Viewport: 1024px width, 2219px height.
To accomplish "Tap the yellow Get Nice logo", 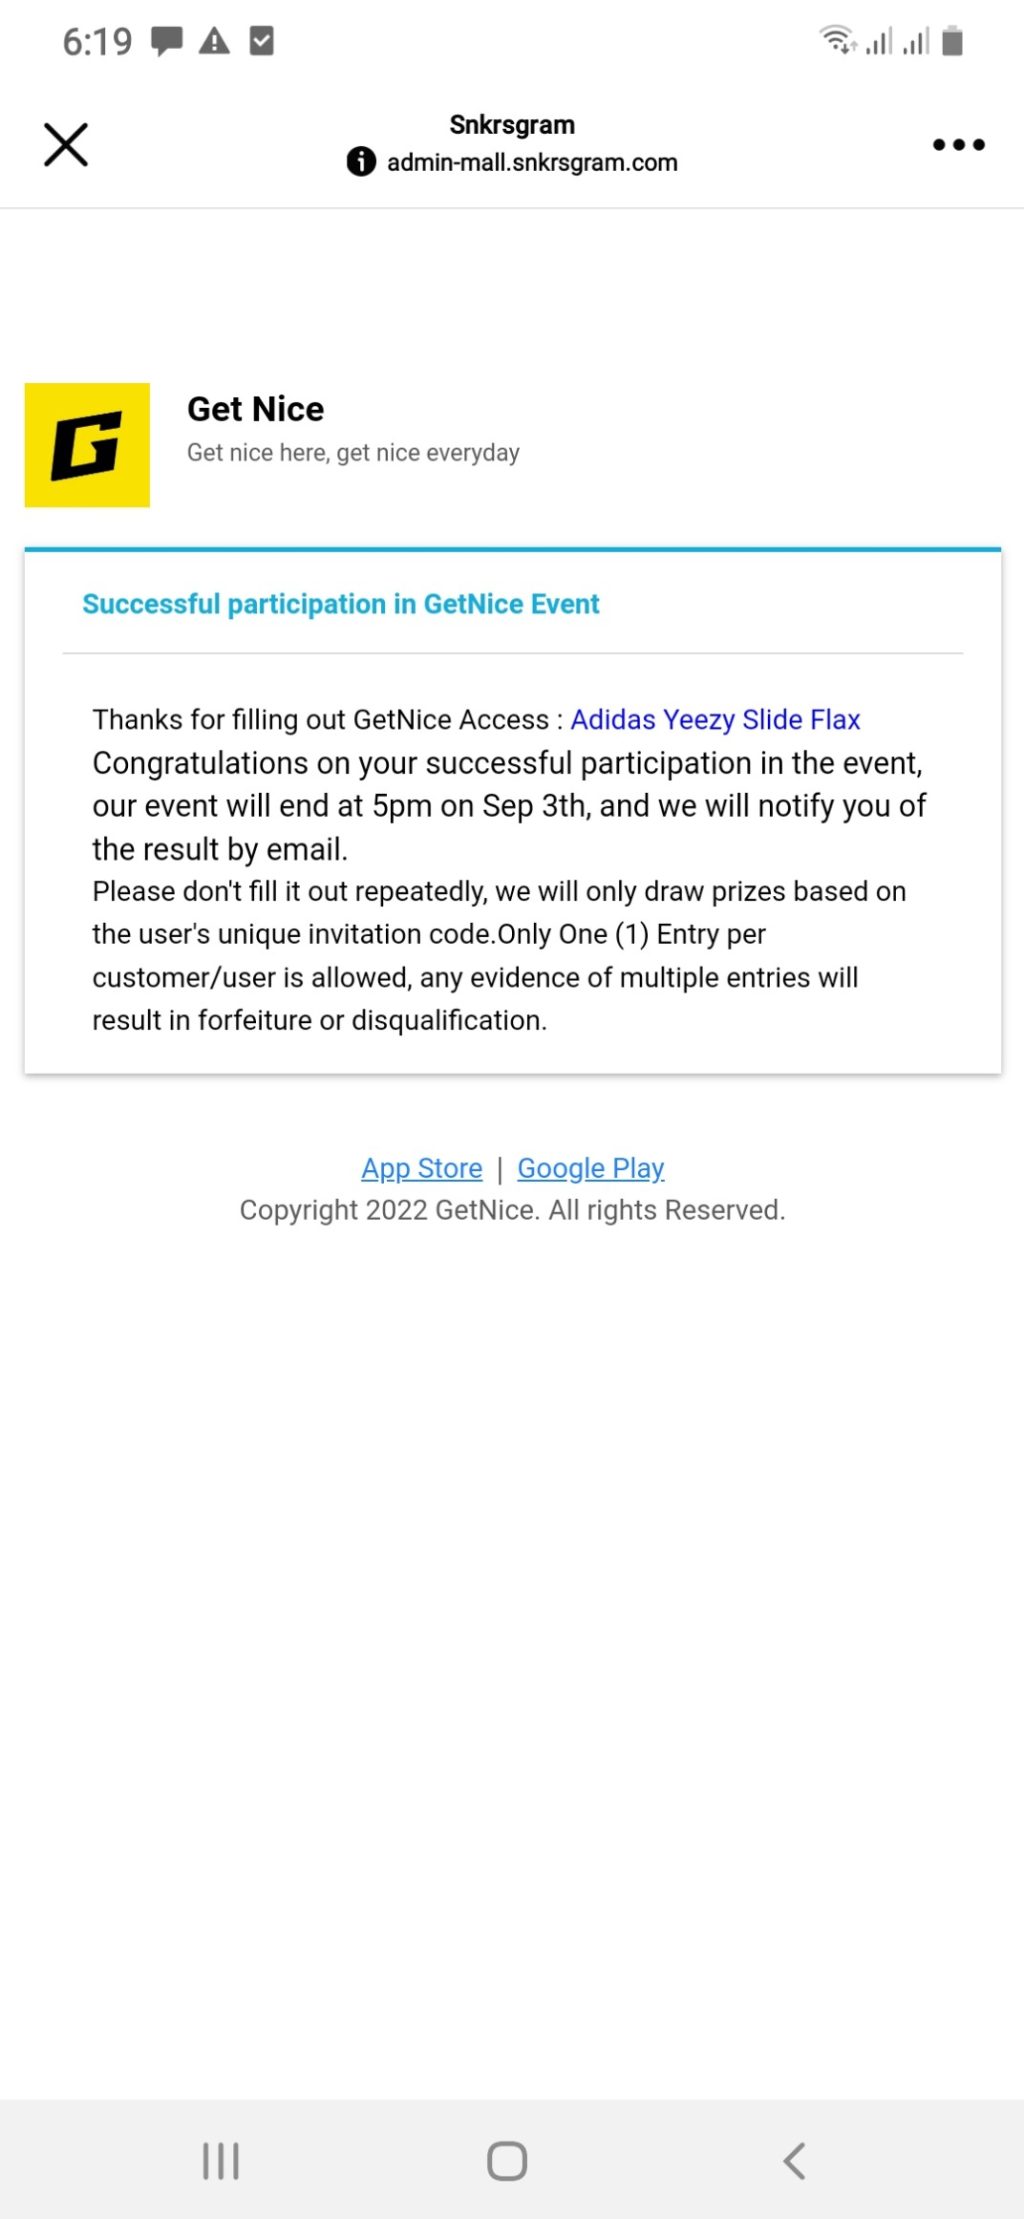I will coord(87,445).
